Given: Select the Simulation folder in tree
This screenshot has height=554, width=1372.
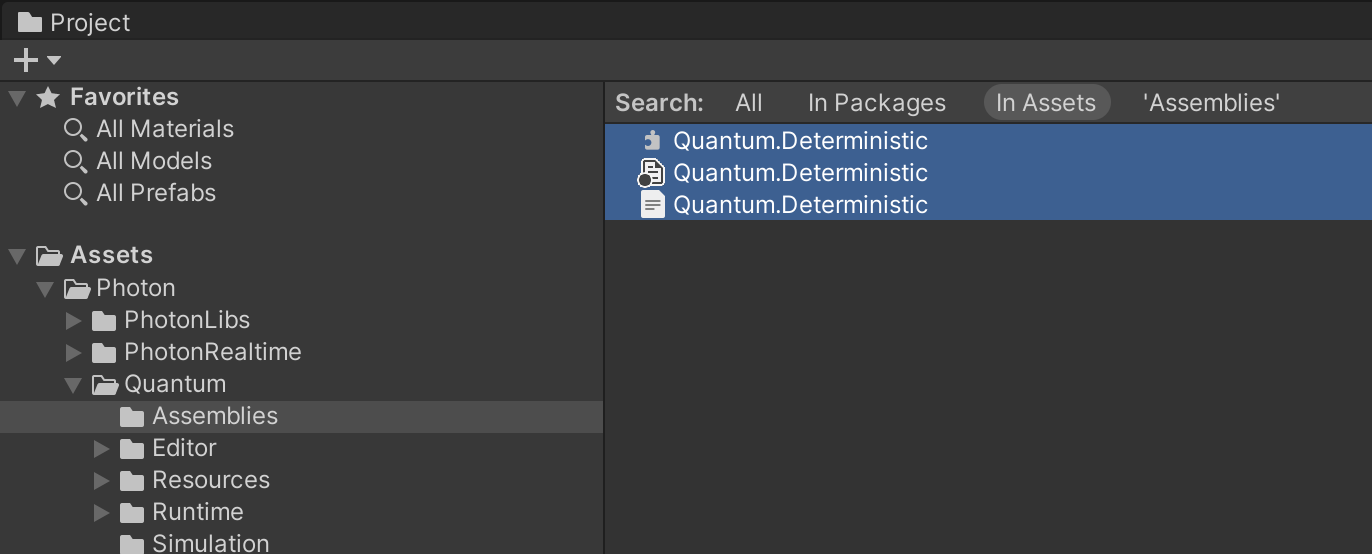Looking at the screenshot, I should click(210, 543).
